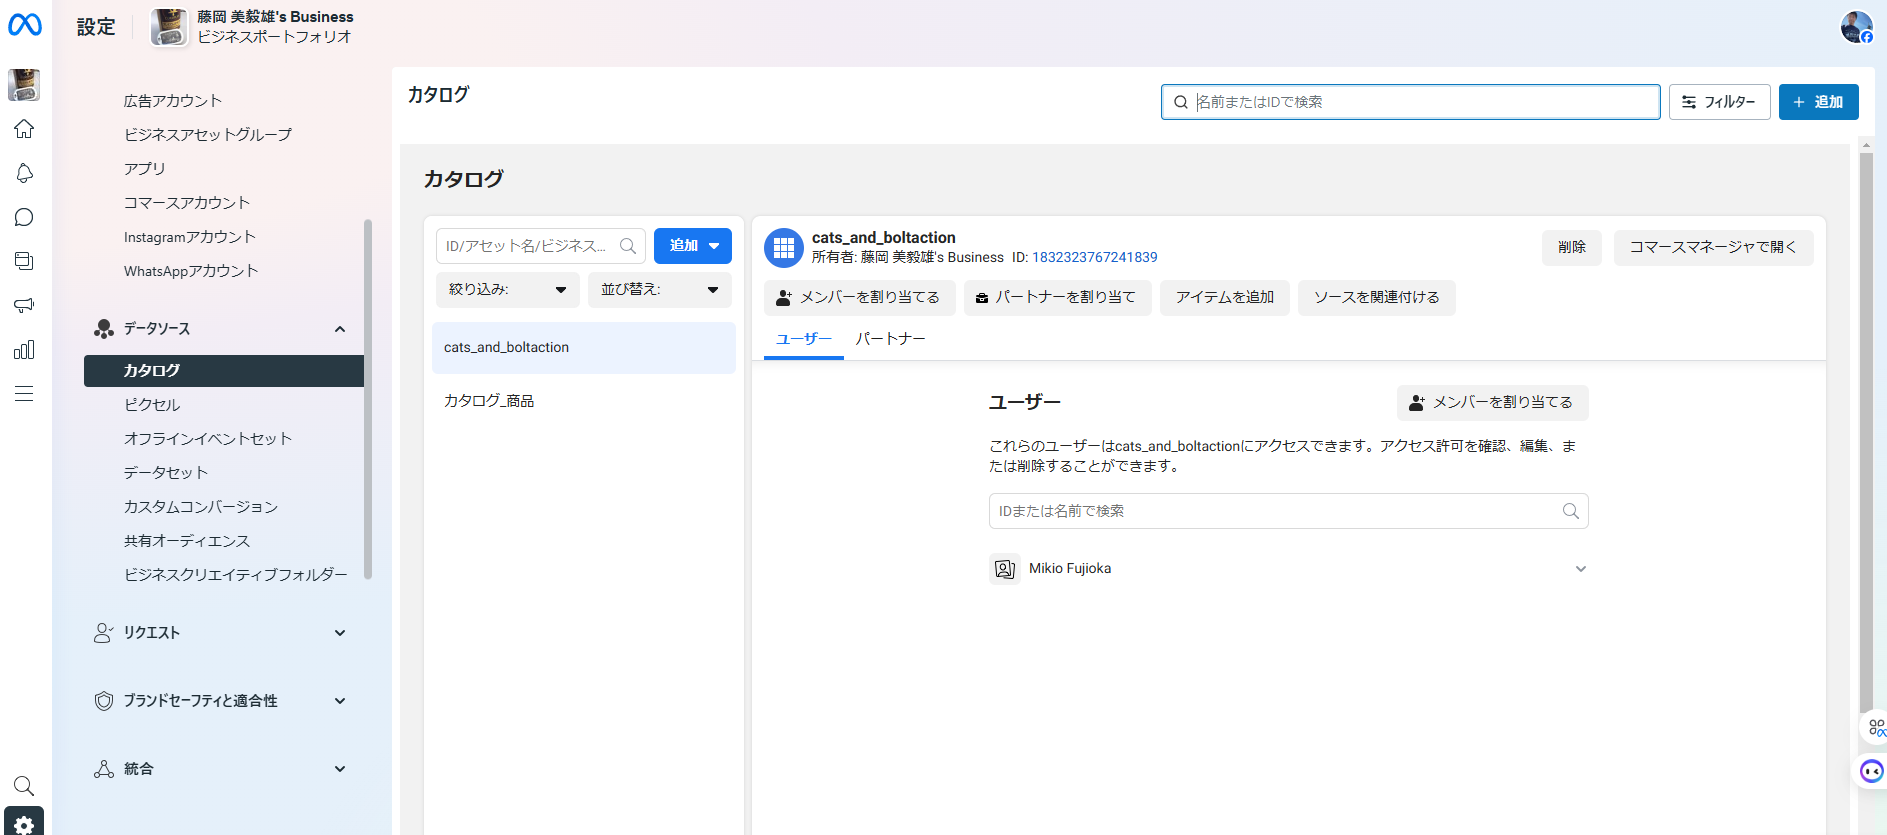Click コマースマネージャで開く button
Viewport: 1887px width, 835px height.
[1713, 247]
